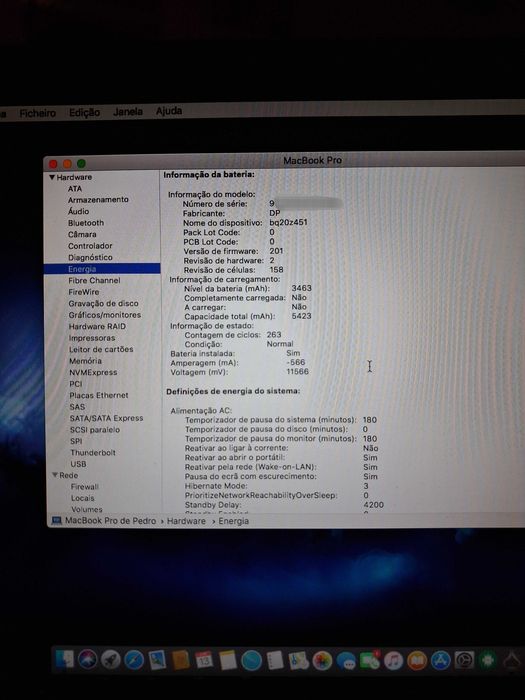Select Memória in the sidebar
The width and height of the screenshot is (525, 700).
pyautogui.click(x=85, y=361)
